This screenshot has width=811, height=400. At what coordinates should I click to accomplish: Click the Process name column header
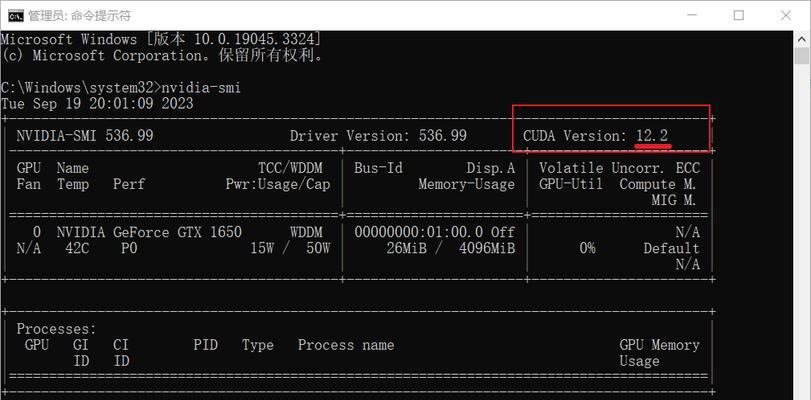coord(346,345)
